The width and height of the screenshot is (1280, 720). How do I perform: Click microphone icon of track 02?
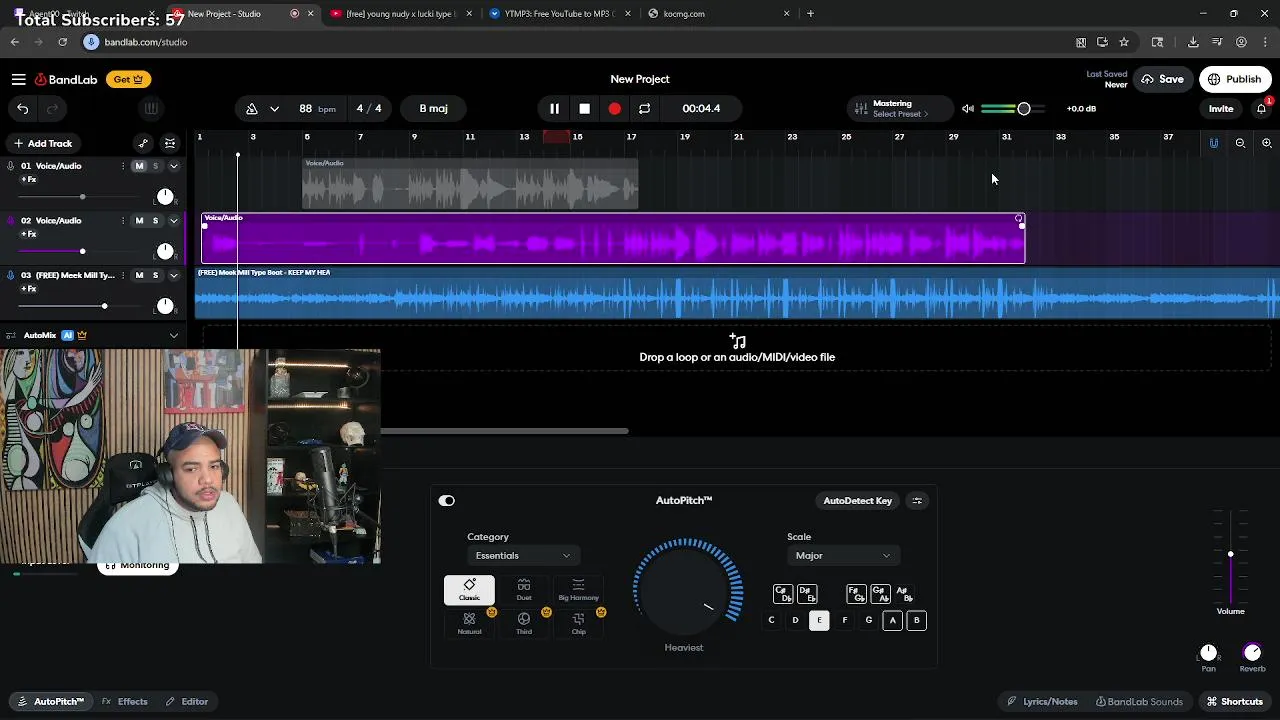click(10, 220)
